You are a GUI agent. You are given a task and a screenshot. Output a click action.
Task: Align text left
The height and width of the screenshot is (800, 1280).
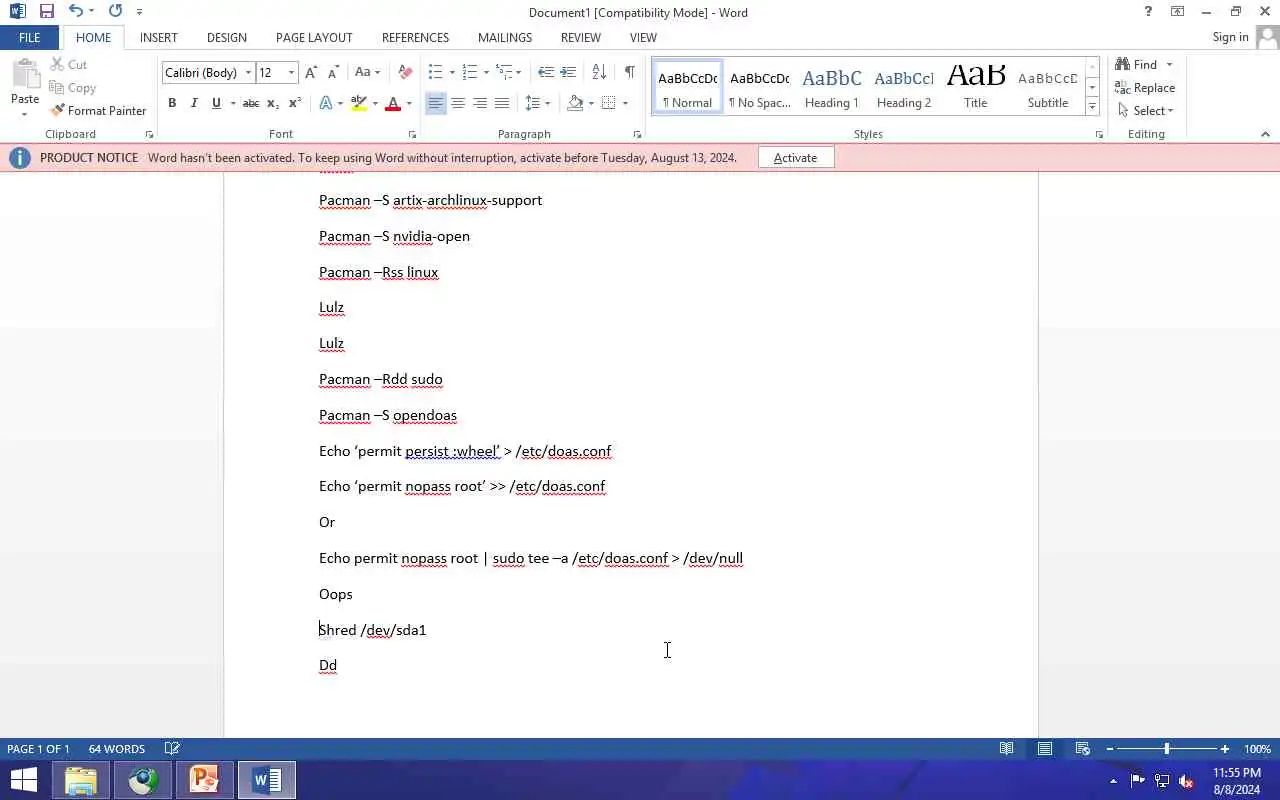coord(436,103)
